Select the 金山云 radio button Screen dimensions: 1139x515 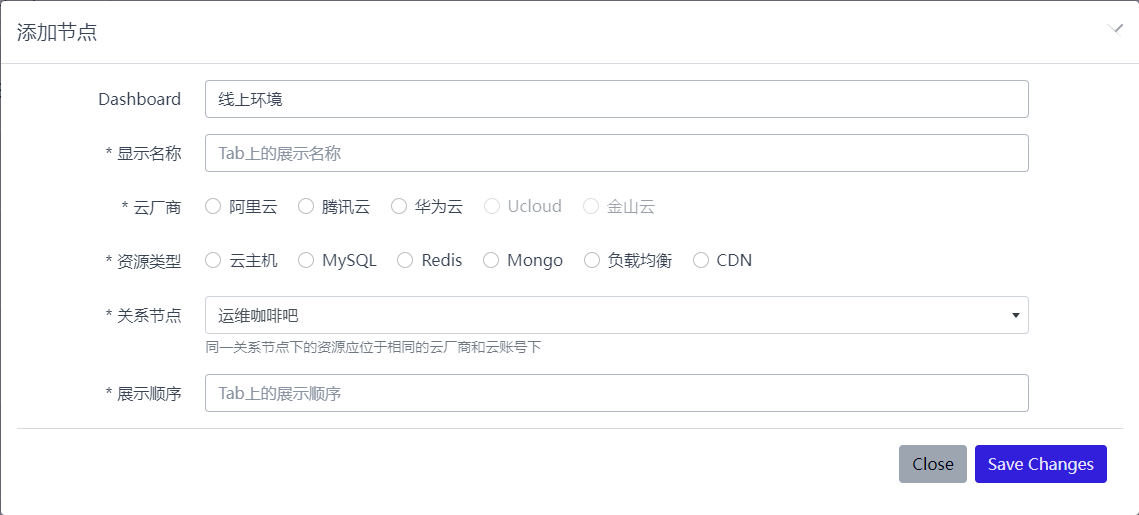pyautogui.click(x=591, y=207)
